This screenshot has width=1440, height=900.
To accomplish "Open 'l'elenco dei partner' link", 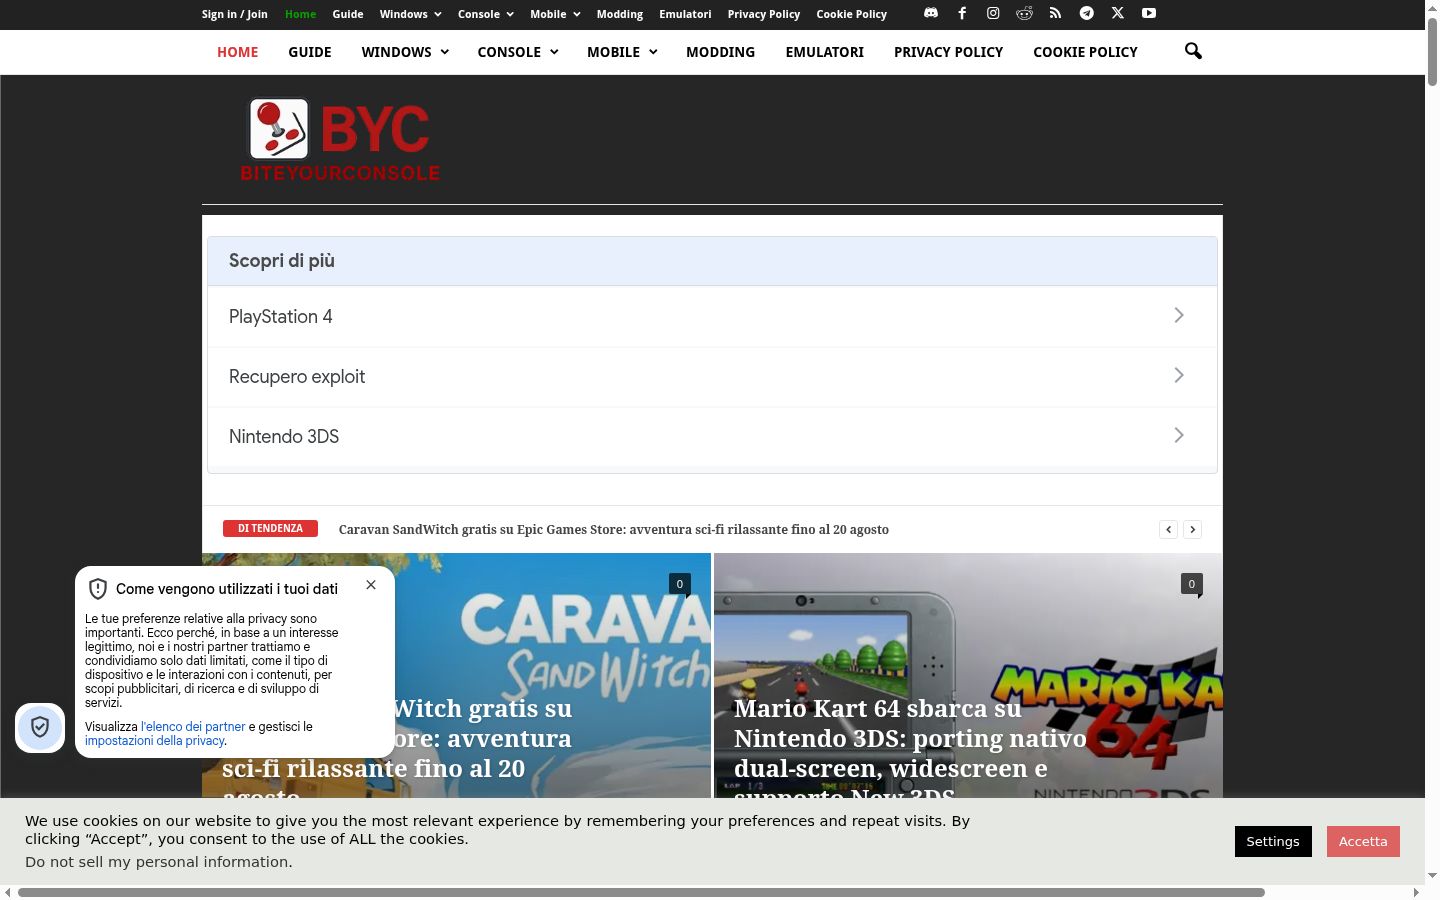I will [193, 727].
